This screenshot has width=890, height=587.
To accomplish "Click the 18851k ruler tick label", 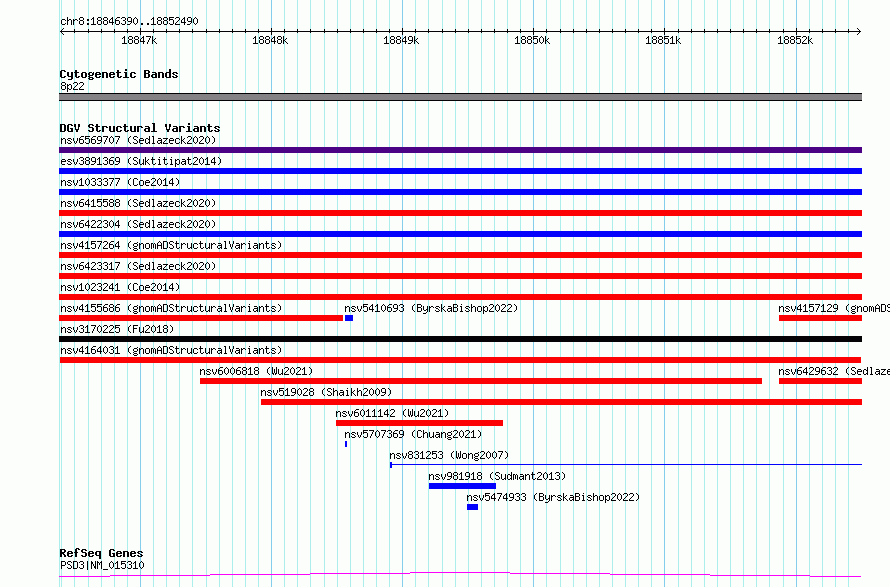I will pyautogui.click(x=664, y=40).
